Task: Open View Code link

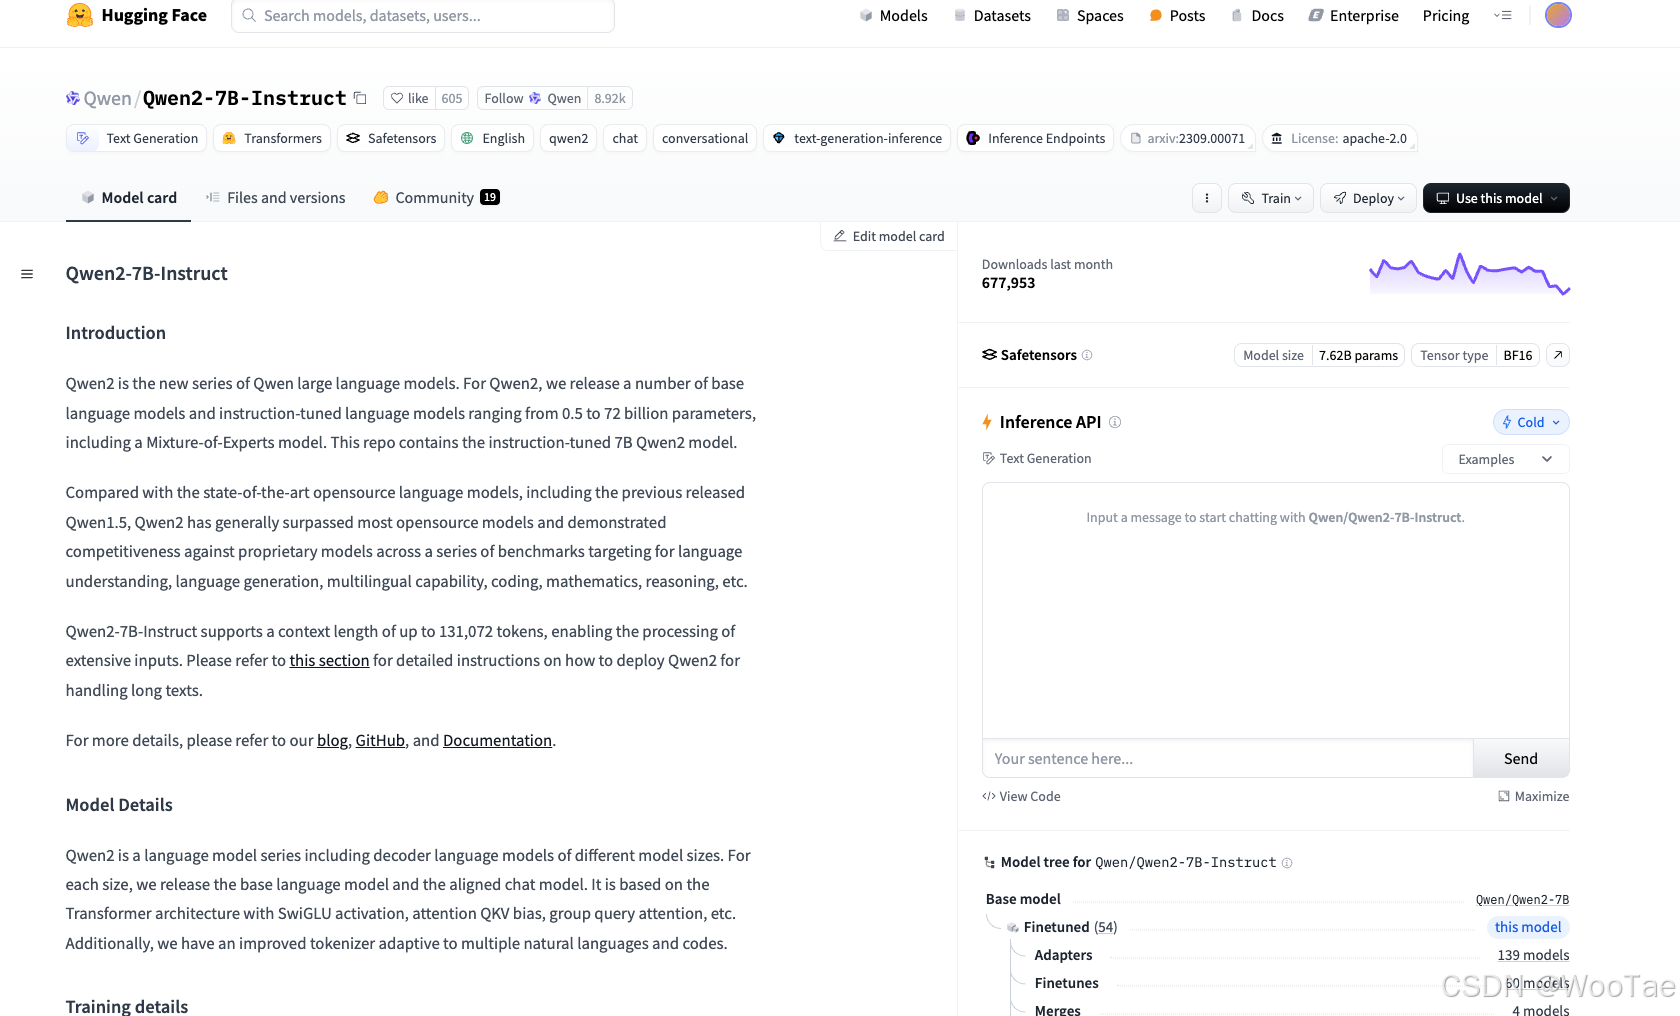Action: coord(1021,796)
